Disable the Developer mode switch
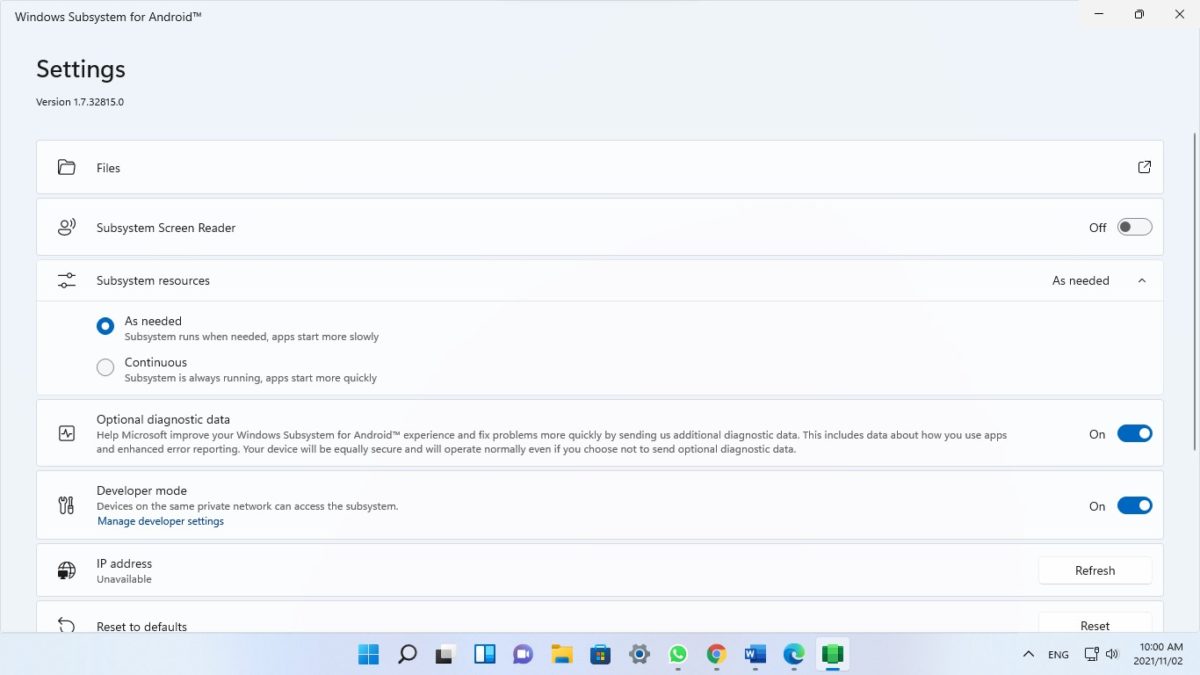1200x675 pixels. pos(1134,505)
